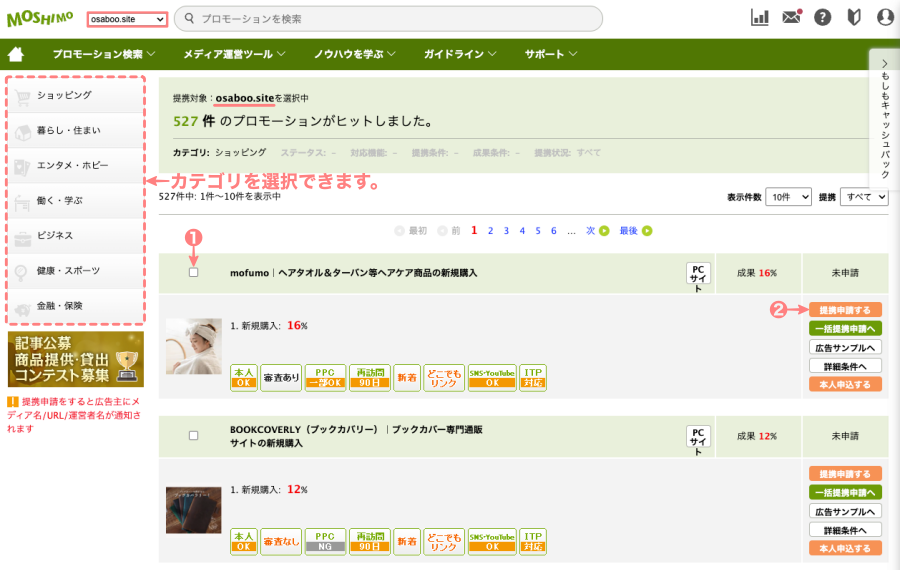Click the どこでもリンク badge for mofumo
900x570 pixels.
pyautogui.click(x=444, y=378)
